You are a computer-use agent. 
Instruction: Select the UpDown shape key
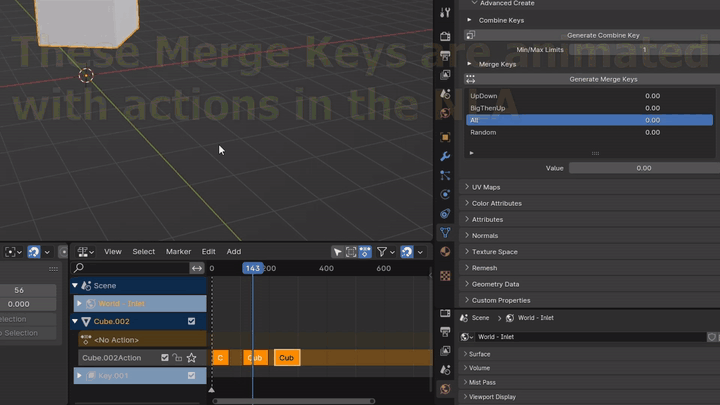pos(590,96)
